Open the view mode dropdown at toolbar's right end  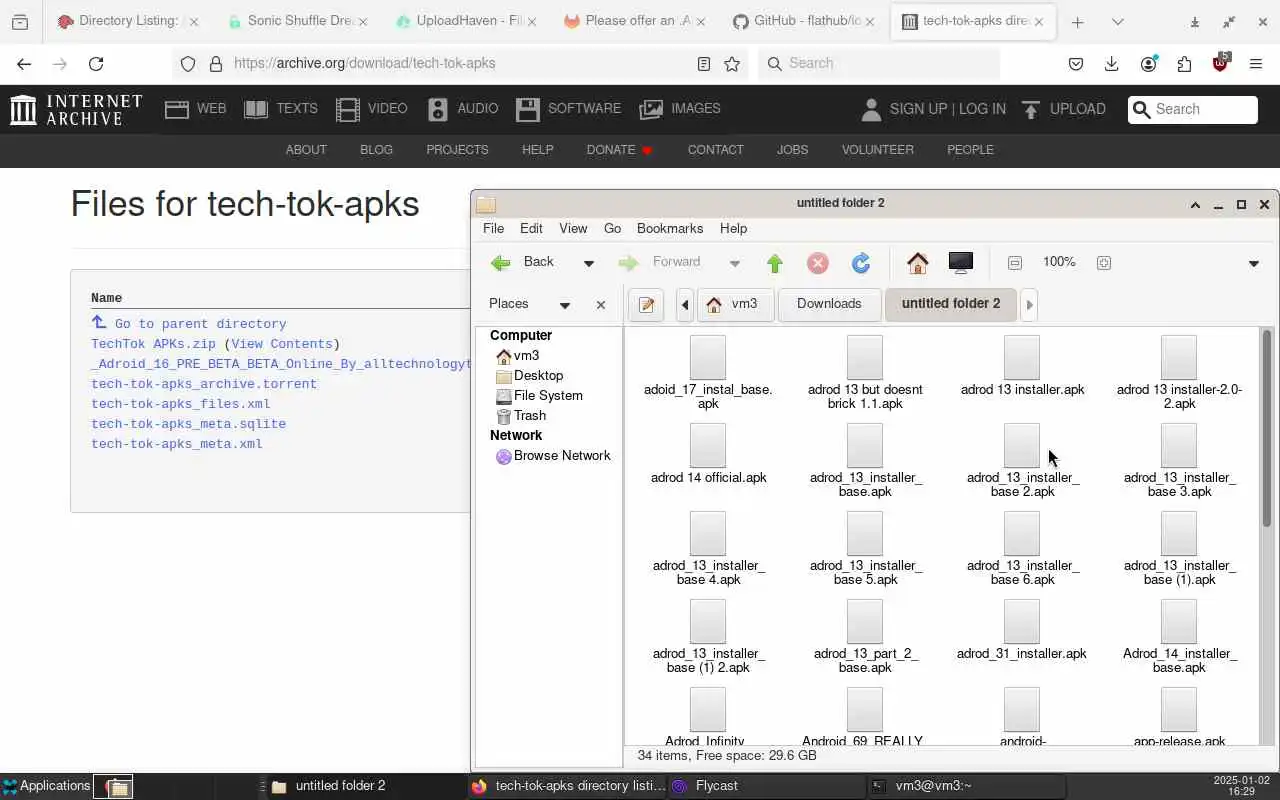pyautogui.click(x=1254, y=264)
